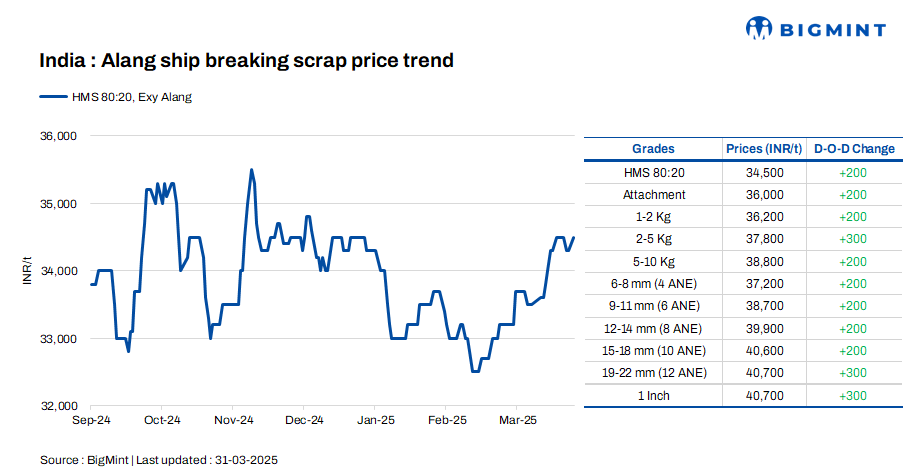
Task: Click the Grades column header
Action: (654, 149)
